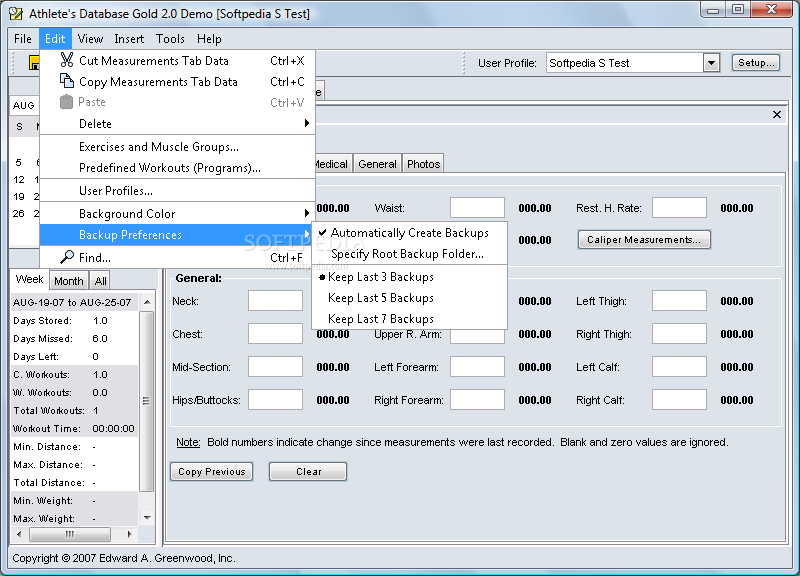The width and height of the screenshot is (800, 576).
Task: Click calendar day 26
Action: [19, 213]
